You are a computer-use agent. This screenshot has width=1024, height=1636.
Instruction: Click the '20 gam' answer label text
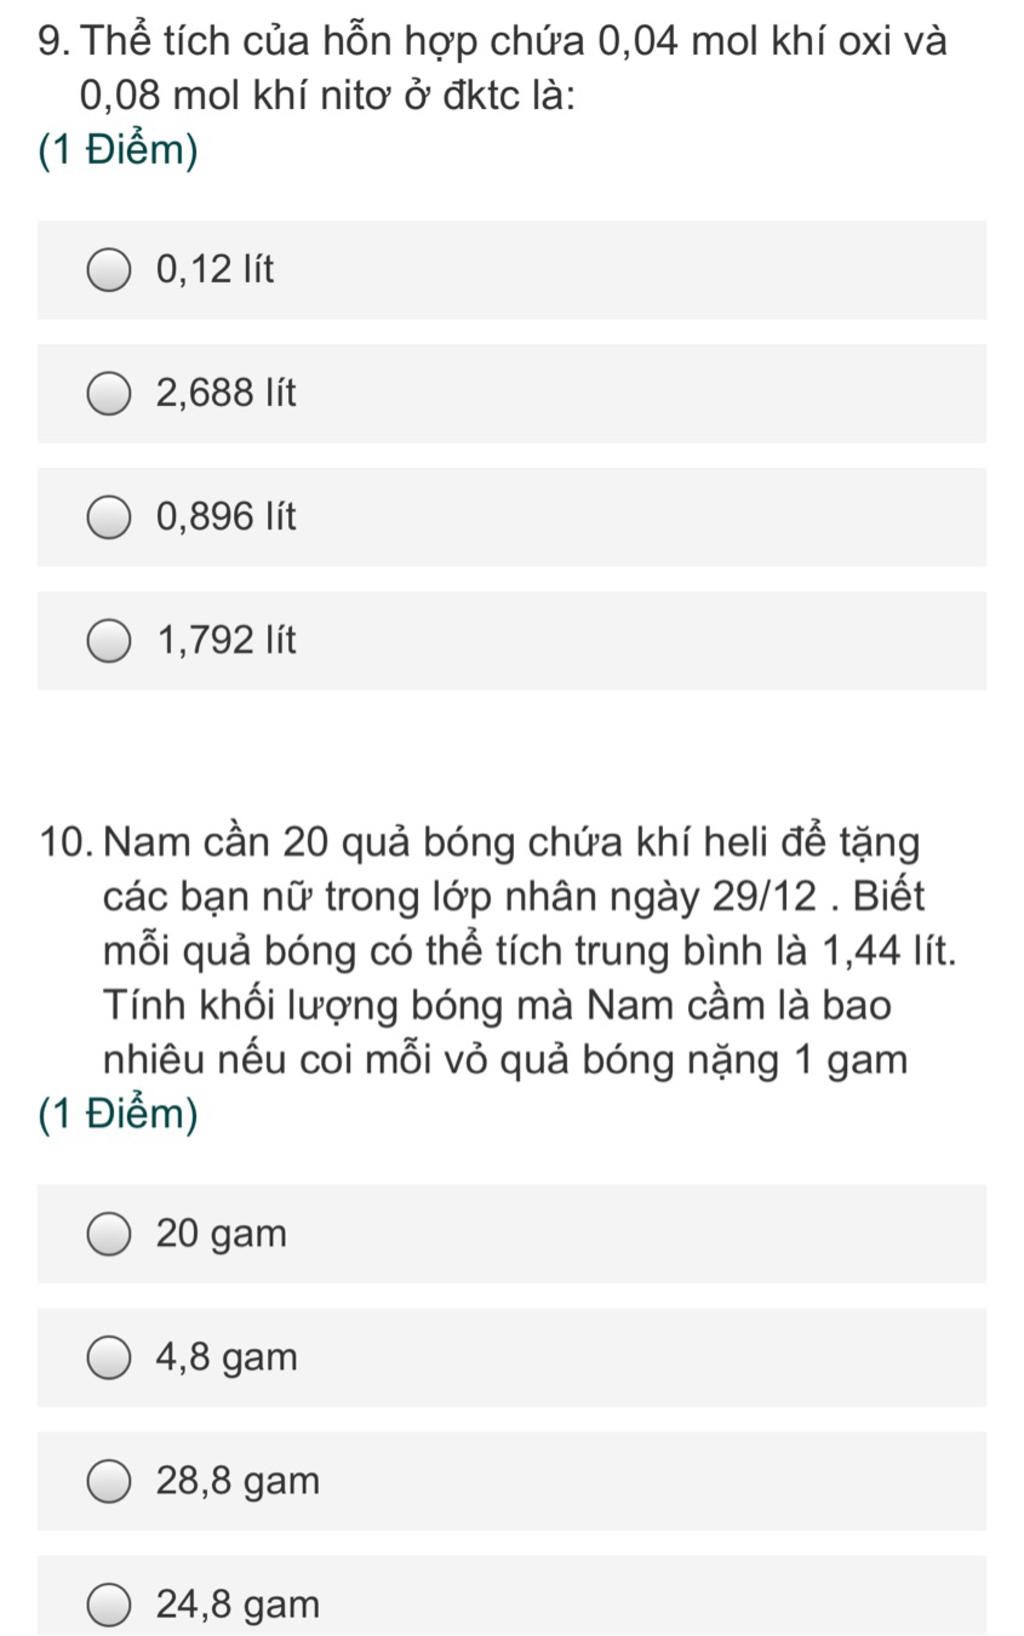(221, 1235)
